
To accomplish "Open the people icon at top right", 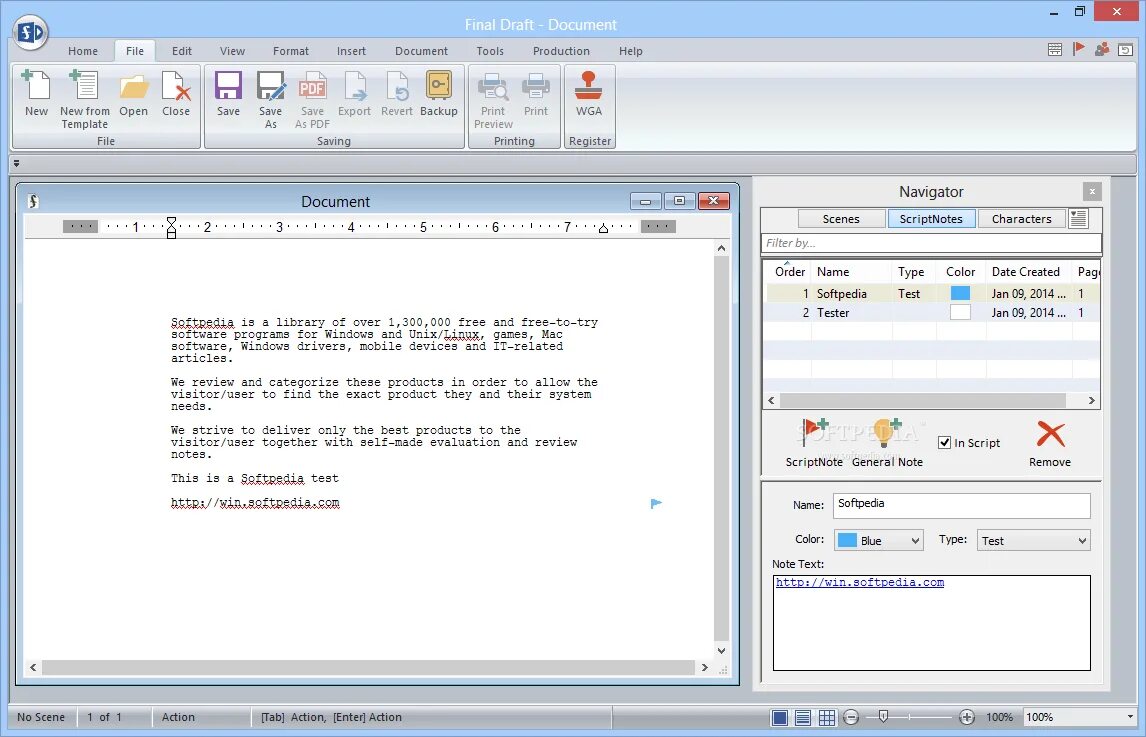I will 1102,49.
